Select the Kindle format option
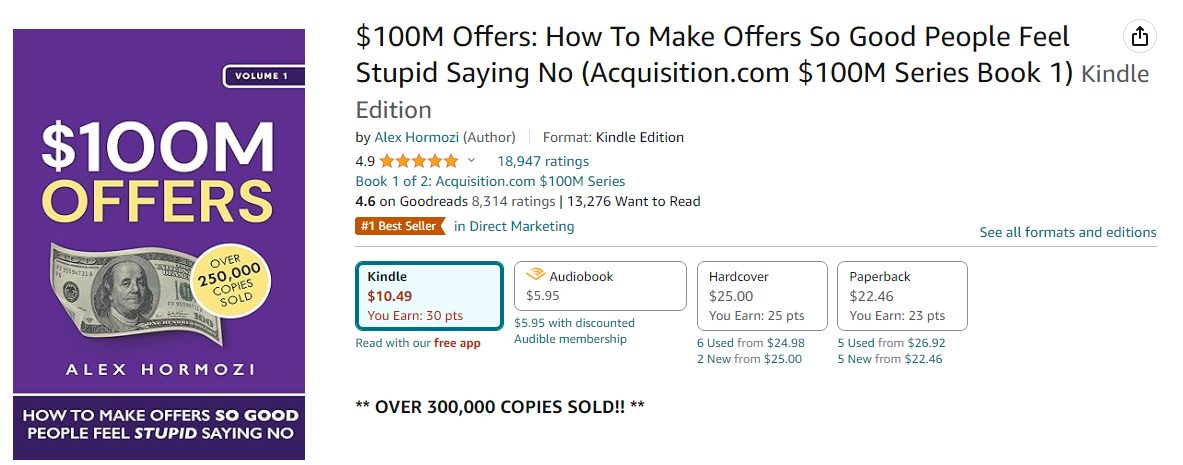The height and width of the screenshot is (465, 1183). (x=429, y=296)
